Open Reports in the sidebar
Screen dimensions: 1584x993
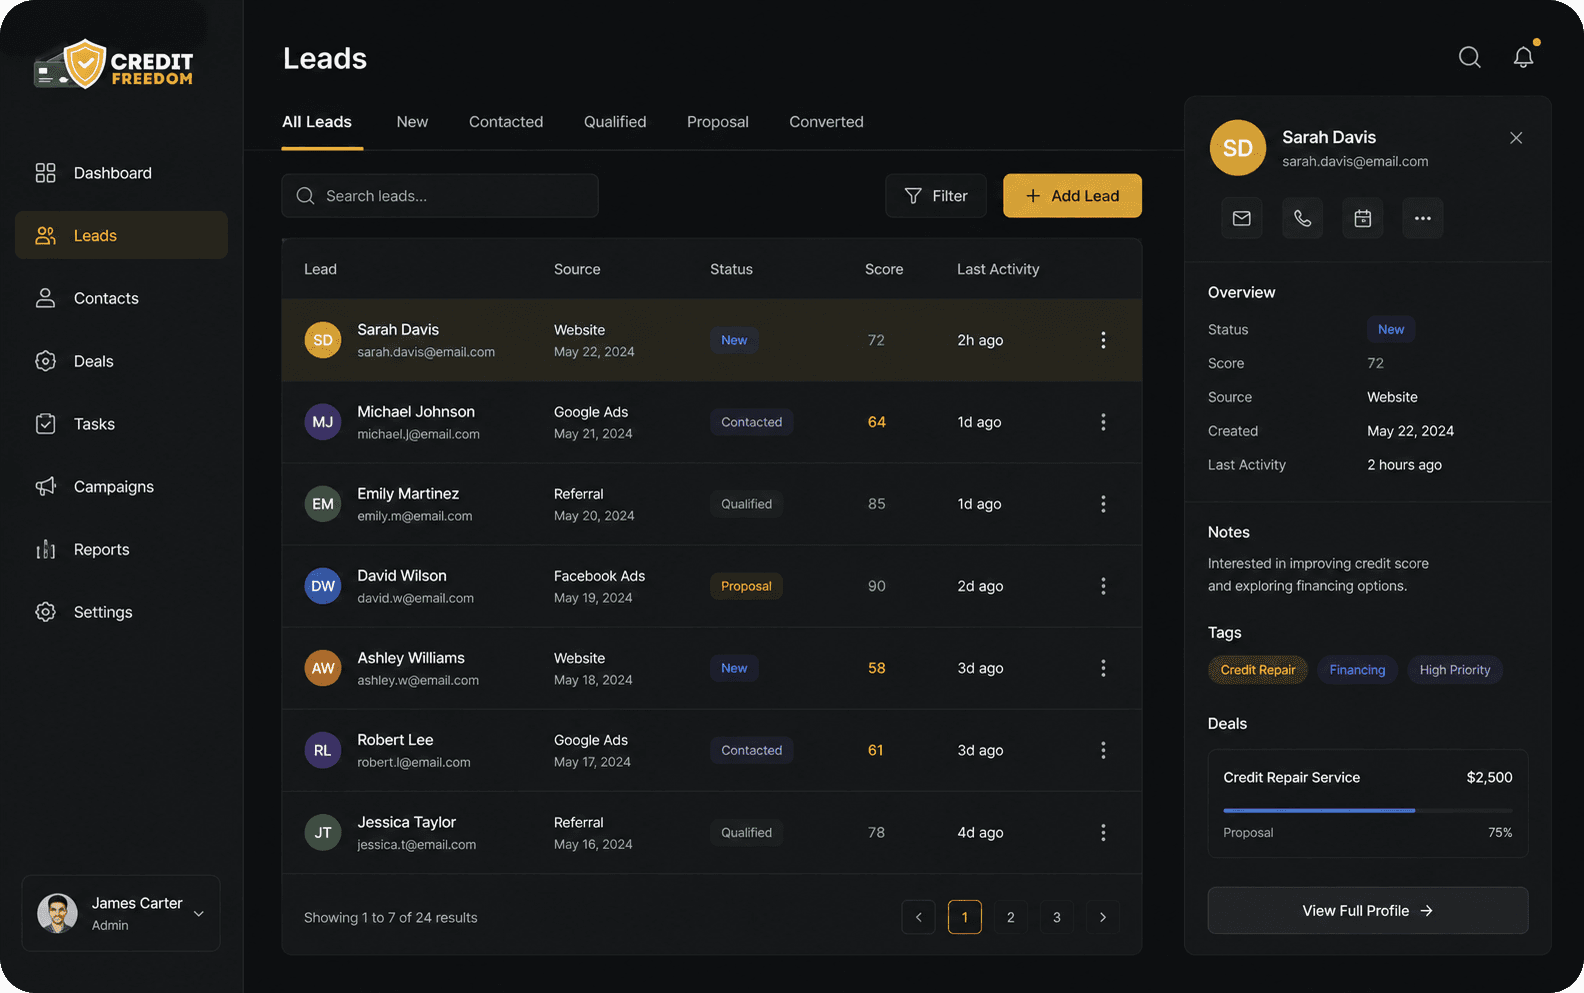121,549
